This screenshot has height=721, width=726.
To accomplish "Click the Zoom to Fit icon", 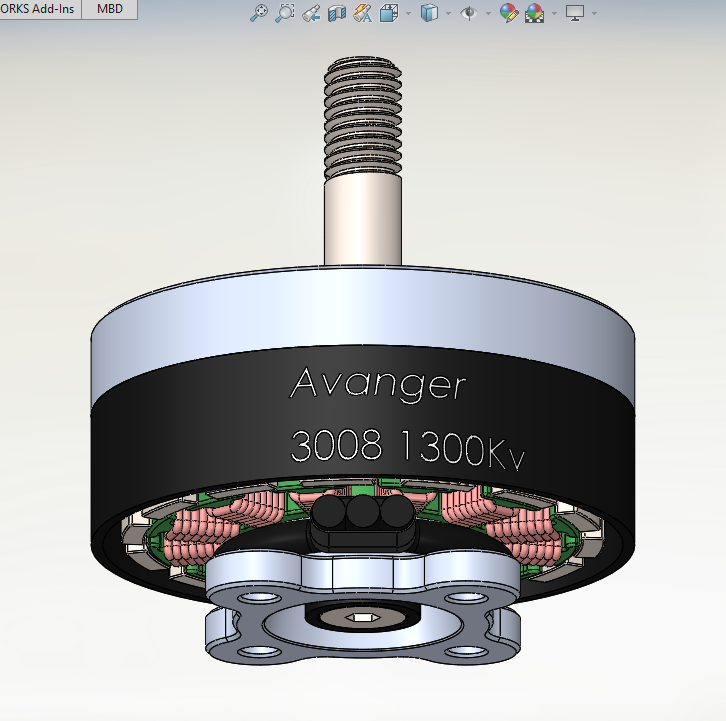I will [258, 13].
